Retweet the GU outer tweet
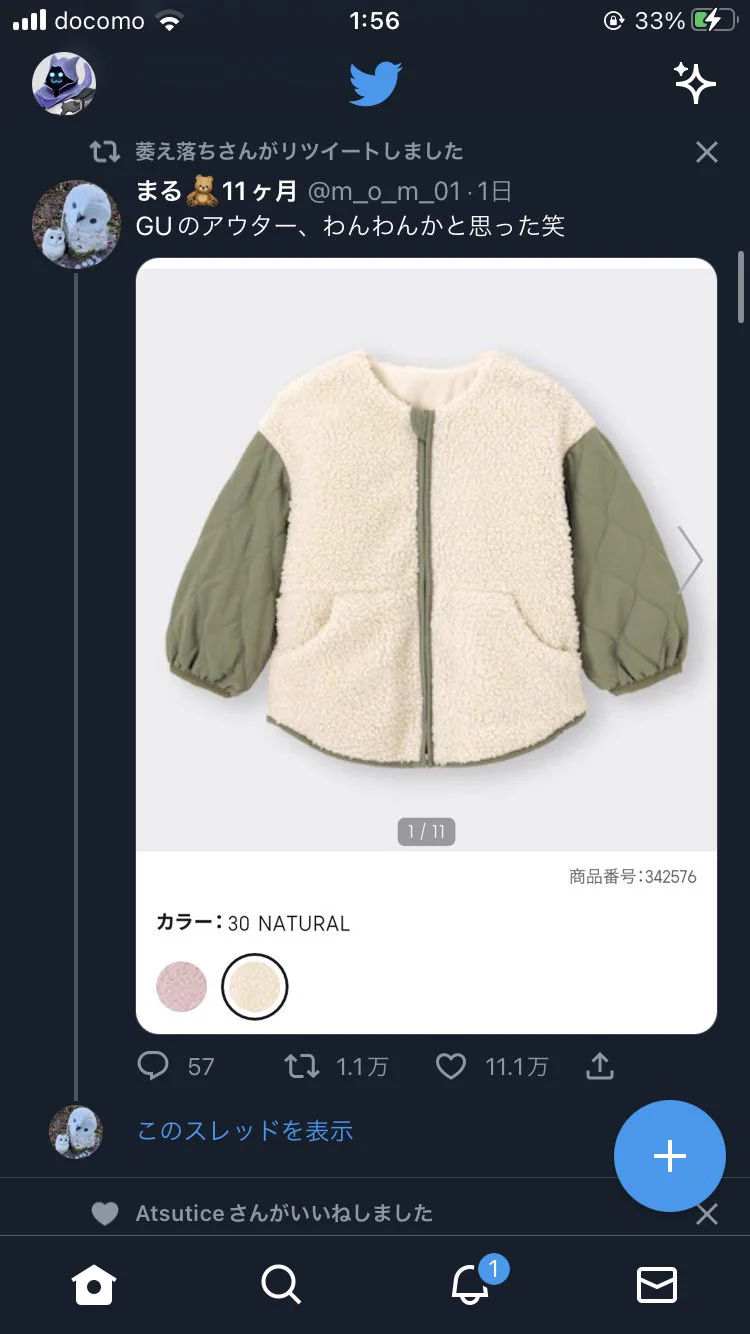 (x=302, y=1066)
